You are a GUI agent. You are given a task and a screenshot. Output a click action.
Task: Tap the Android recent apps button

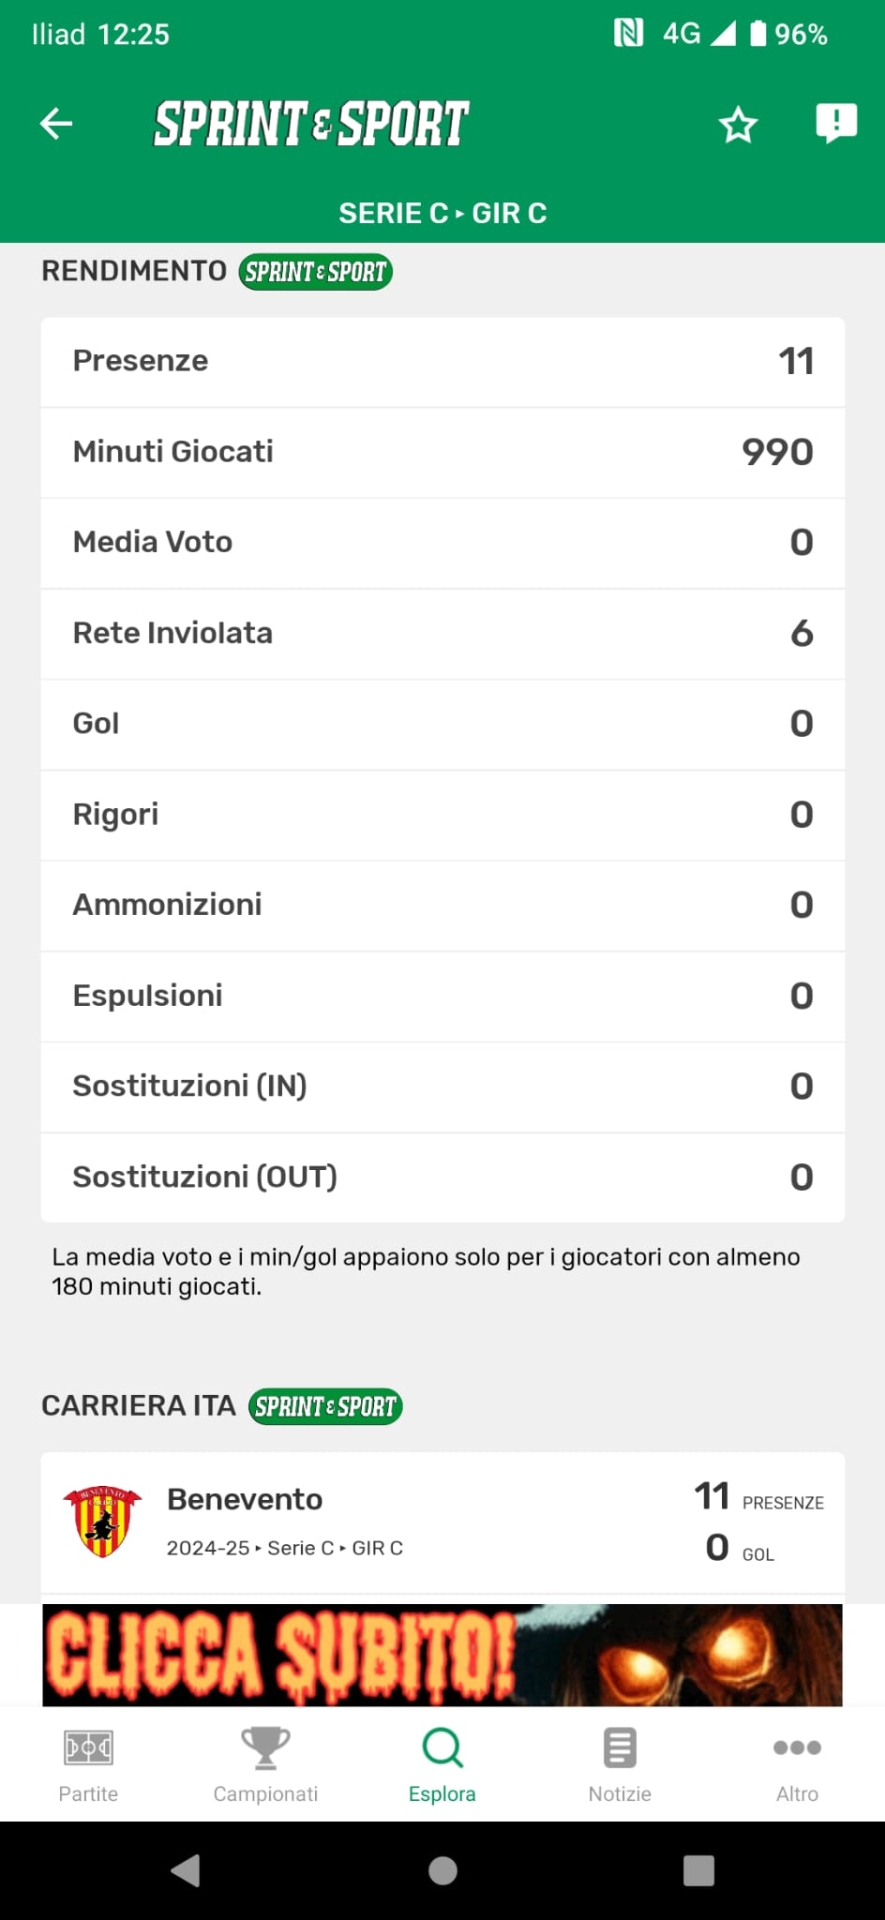click(x=698, y=1870)
